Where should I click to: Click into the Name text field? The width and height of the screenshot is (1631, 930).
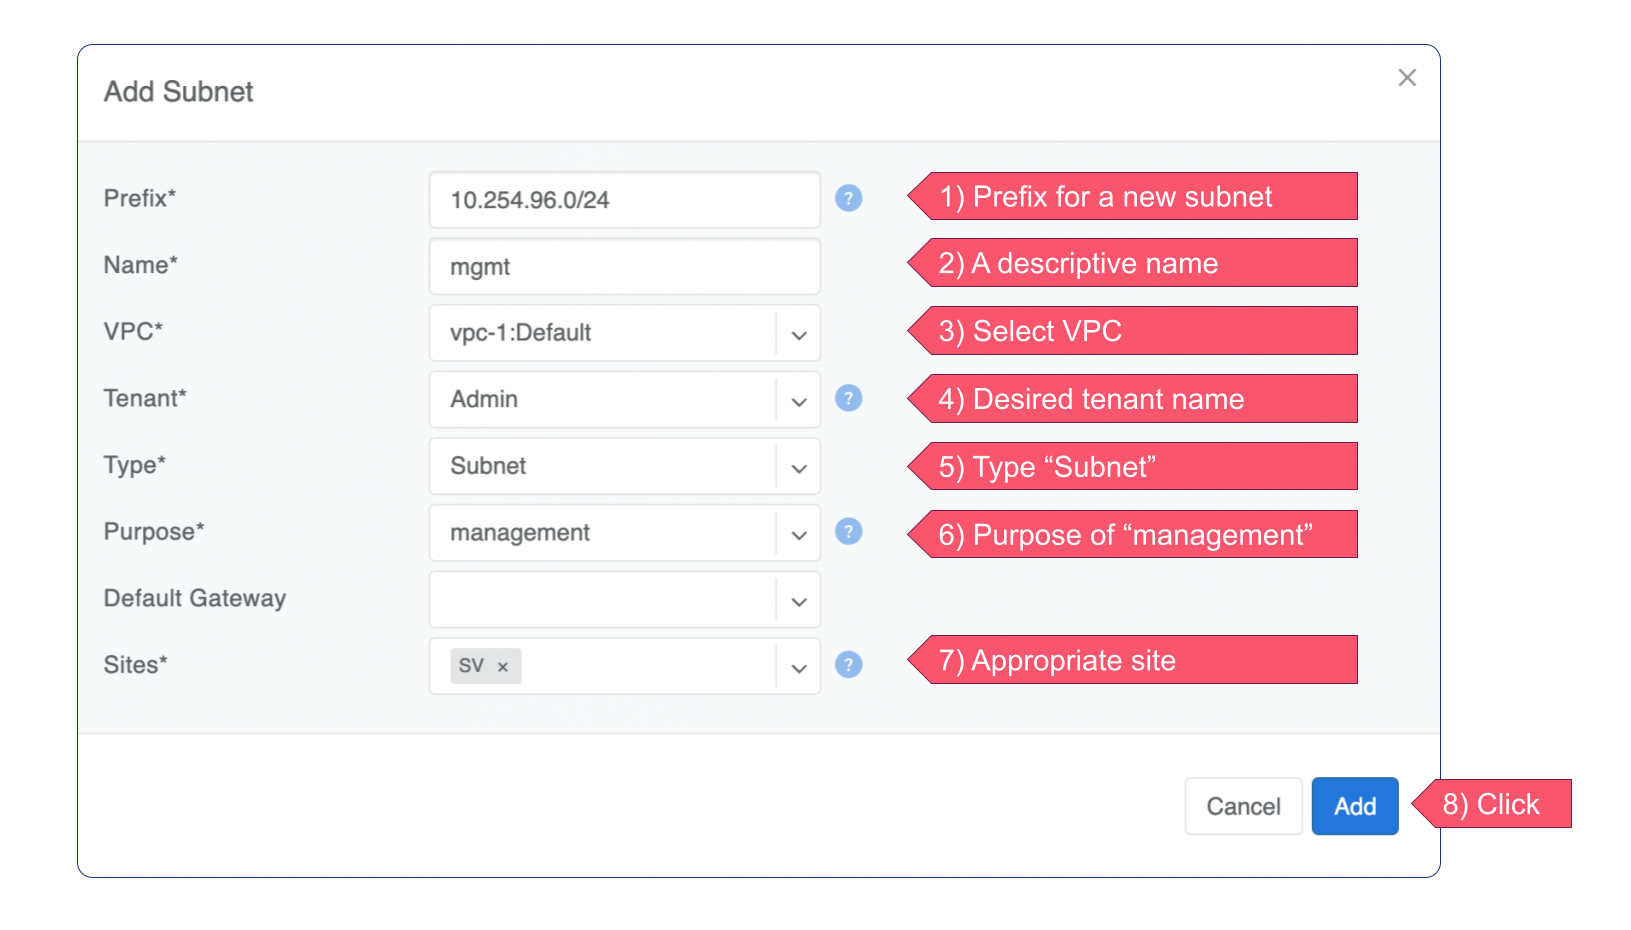tap(624, 267)
